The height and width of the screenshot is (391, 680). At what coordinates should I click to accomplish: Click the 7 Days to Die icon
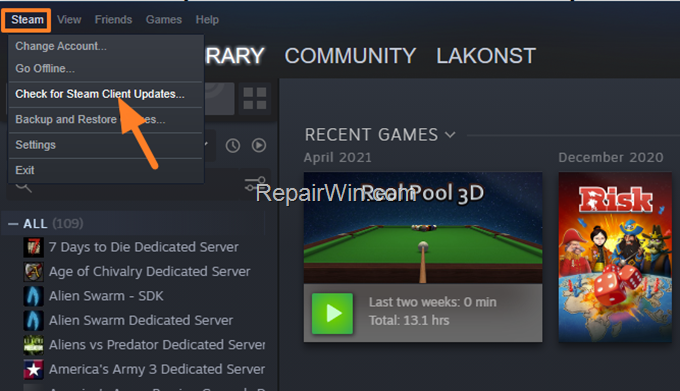[x=33, y=247]
